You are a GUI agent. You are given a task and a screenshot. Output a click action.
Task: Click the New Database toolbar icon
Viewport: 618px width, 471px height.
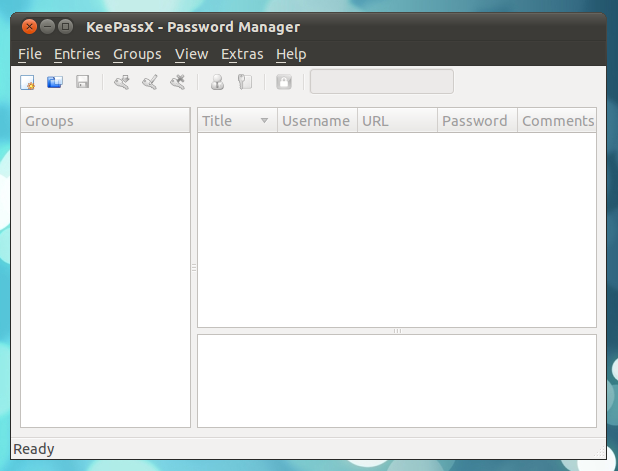(27, 82)
